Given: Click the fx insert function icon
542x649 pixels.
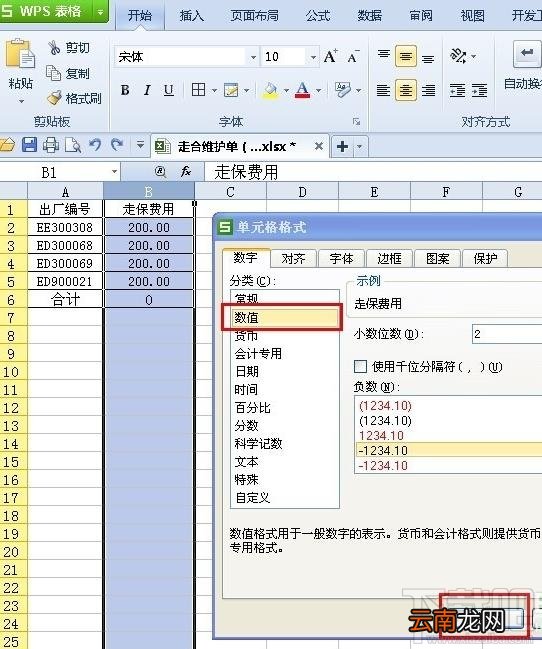Looking at the screenshot, I should [x=186, y=171].
